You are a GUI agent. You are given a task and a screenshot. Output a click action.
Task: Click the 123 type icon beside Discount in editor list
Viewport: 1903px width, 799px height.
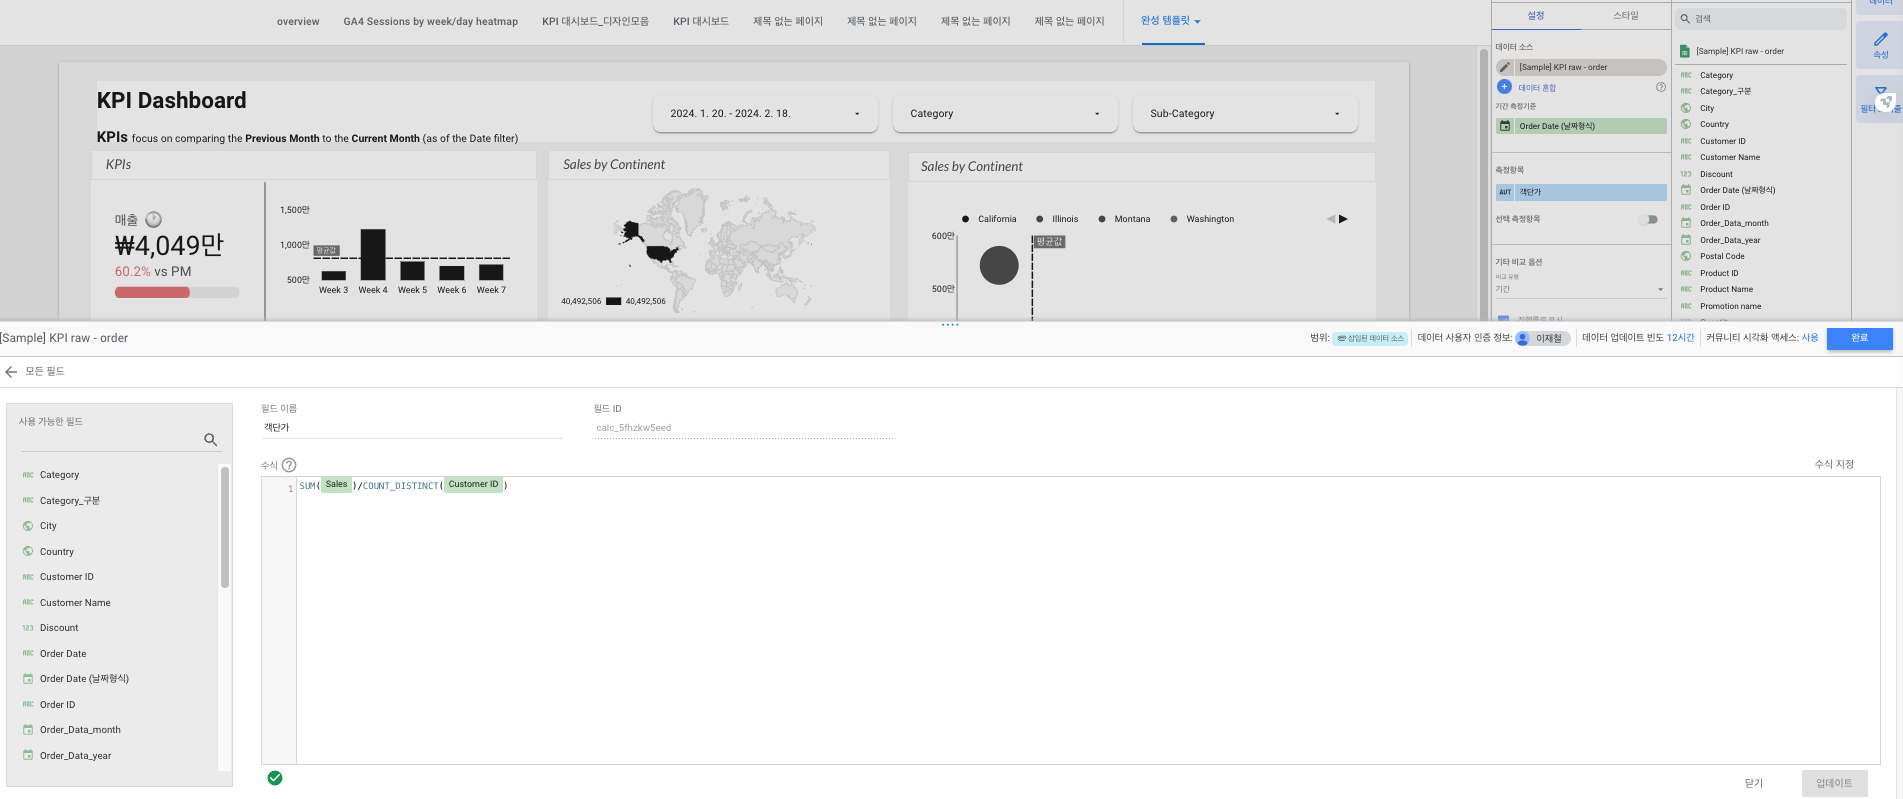point(28,628)
